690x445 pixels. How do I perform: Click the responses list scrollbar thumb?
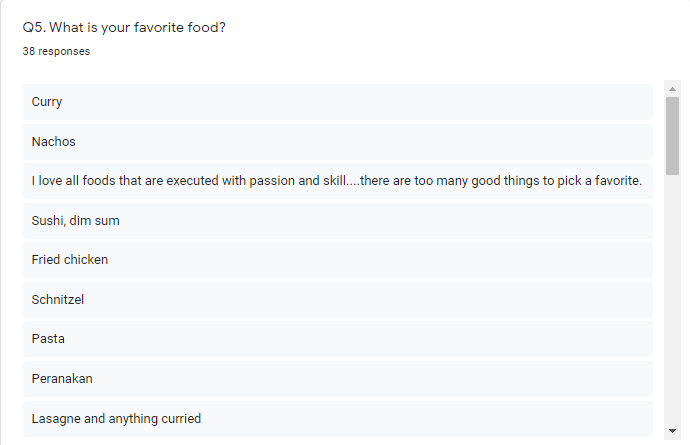pyautogui.click(x=672, y=135)
